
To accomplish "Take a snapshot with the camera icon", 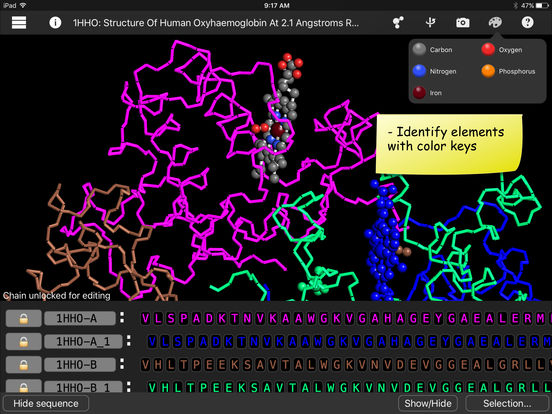I will (x=463, y=23).
